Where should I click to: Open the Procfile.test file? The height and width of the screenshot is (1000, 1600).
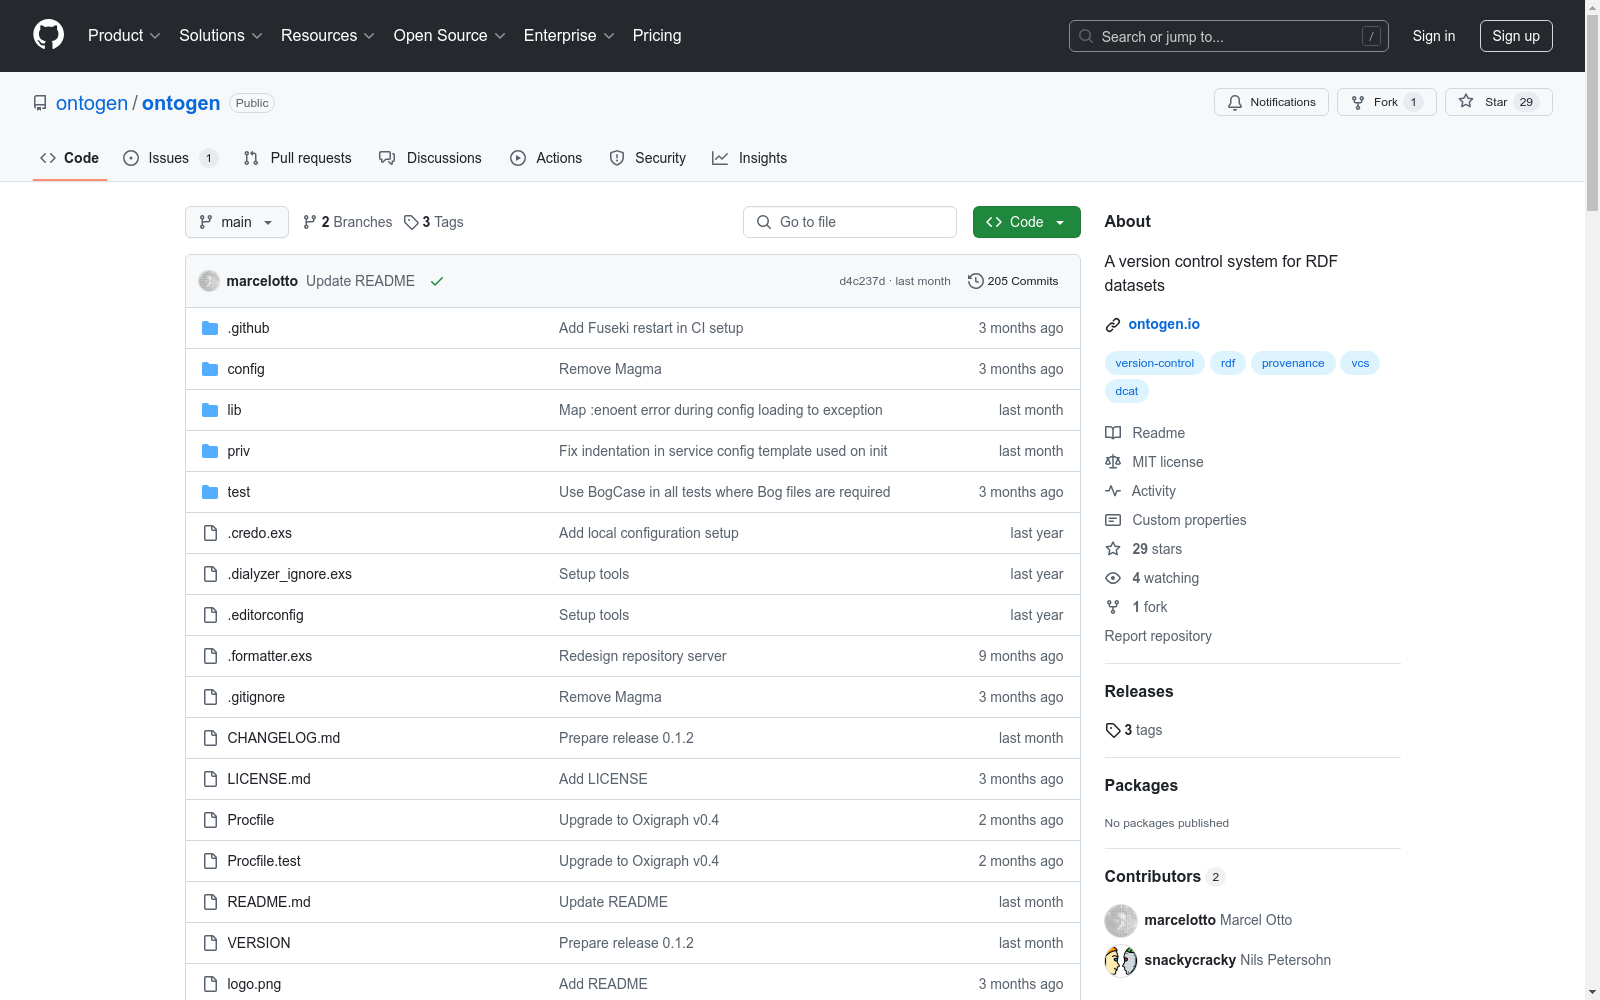[x=264, y=861]
